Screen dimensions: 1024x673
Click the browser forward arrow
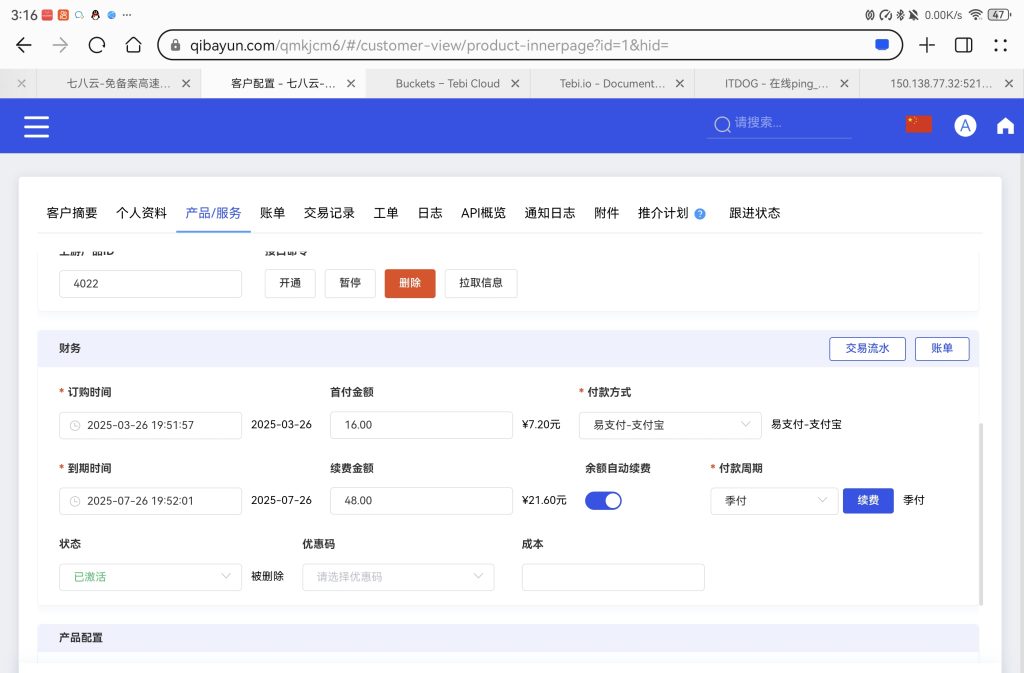pos(60,45)
